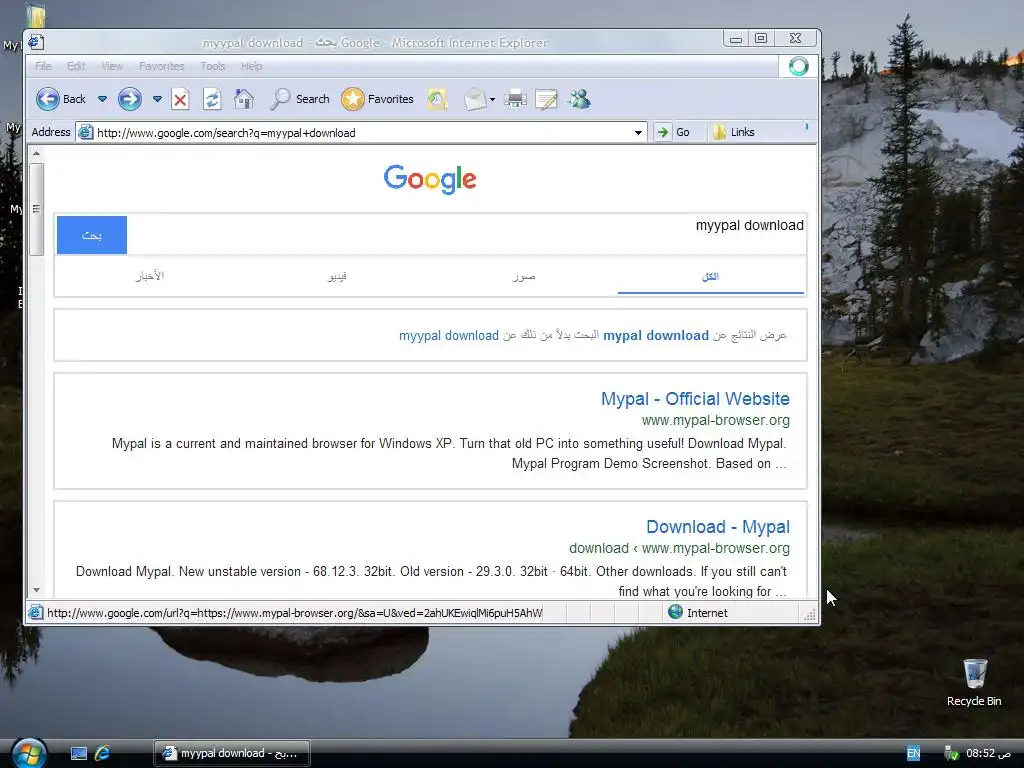This screenshot has width=1024, height=768.
Task: Click the Go button
Action: [673, 133]
